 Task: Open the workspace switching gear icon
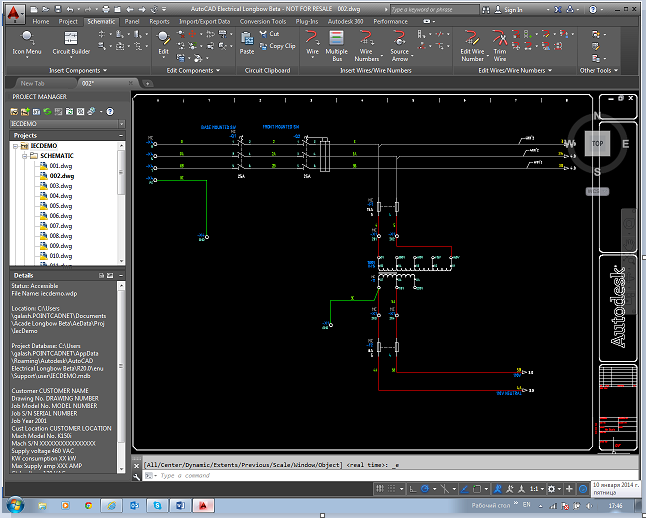click(x=552, y=489)
